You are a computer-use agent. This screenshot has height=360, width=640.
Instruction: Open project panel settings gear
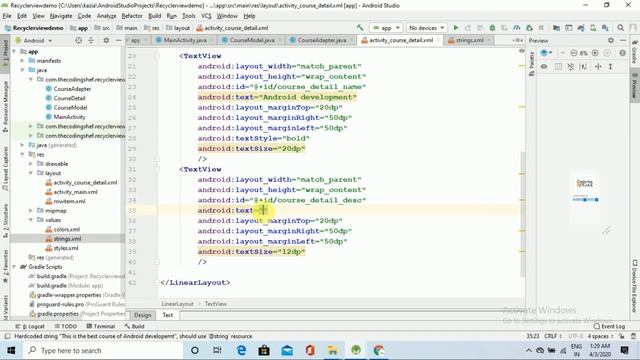[106, 40]
